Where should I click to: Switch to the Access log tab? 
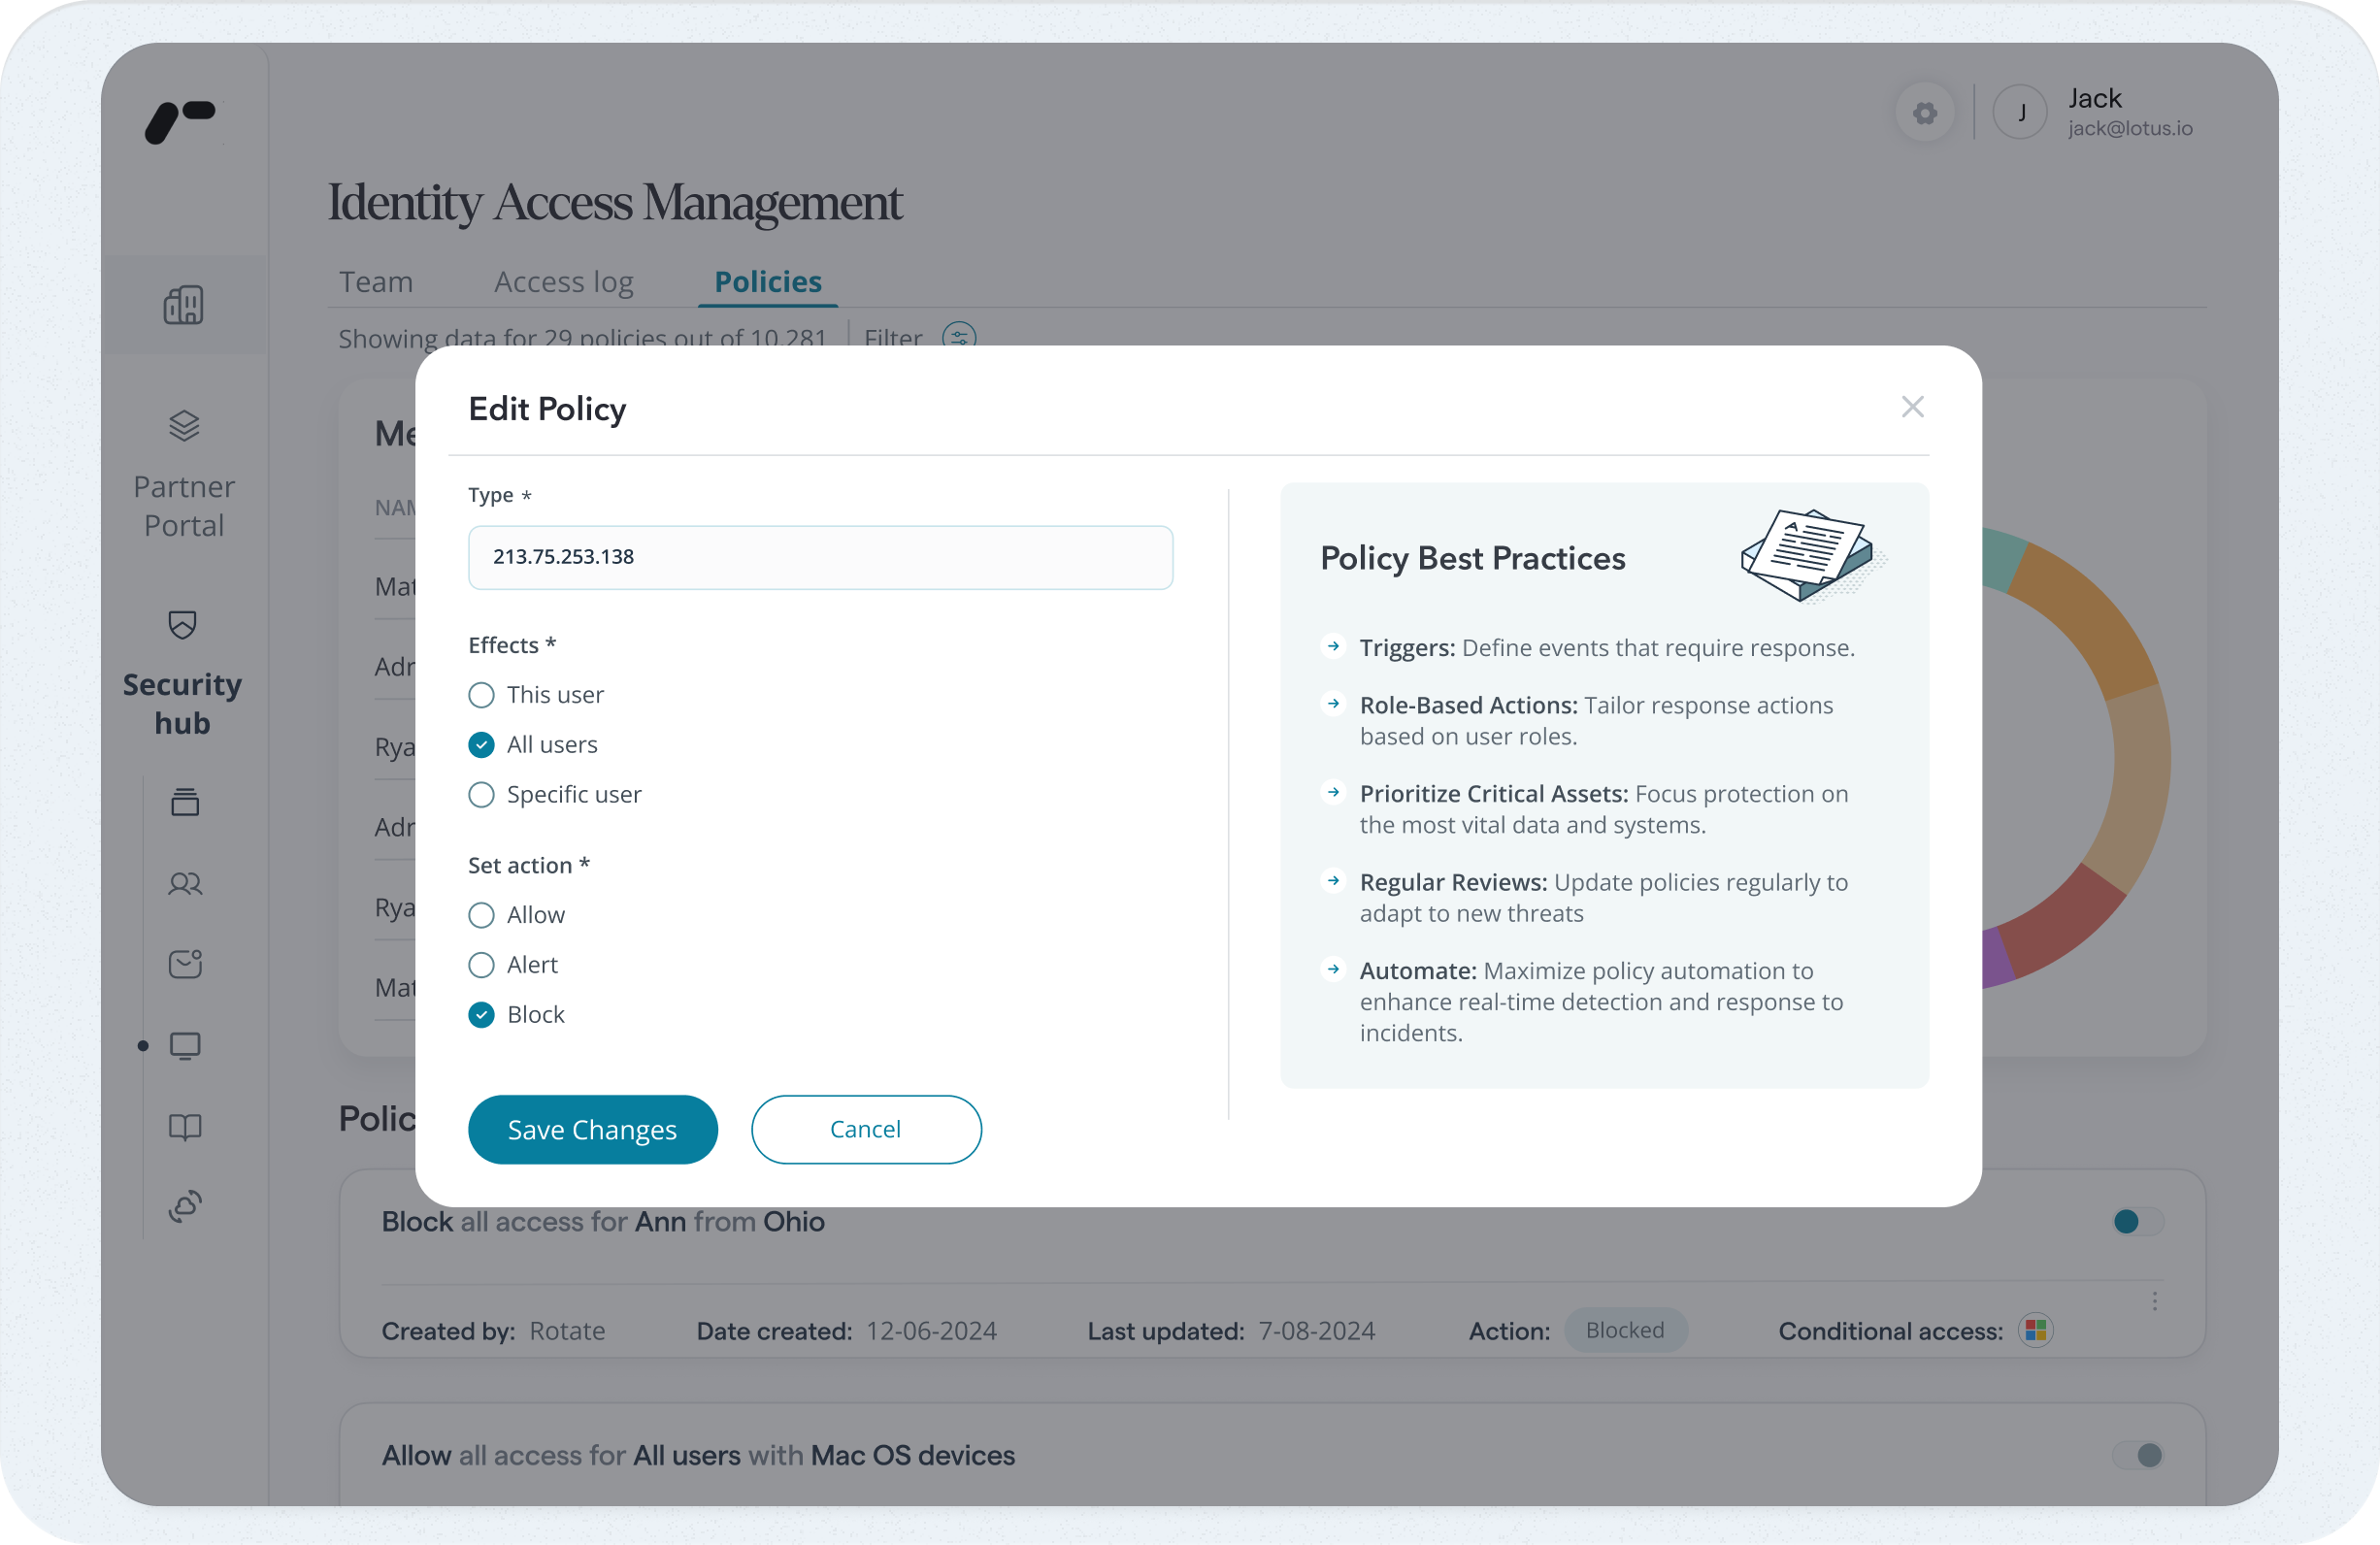click(563, 282)
